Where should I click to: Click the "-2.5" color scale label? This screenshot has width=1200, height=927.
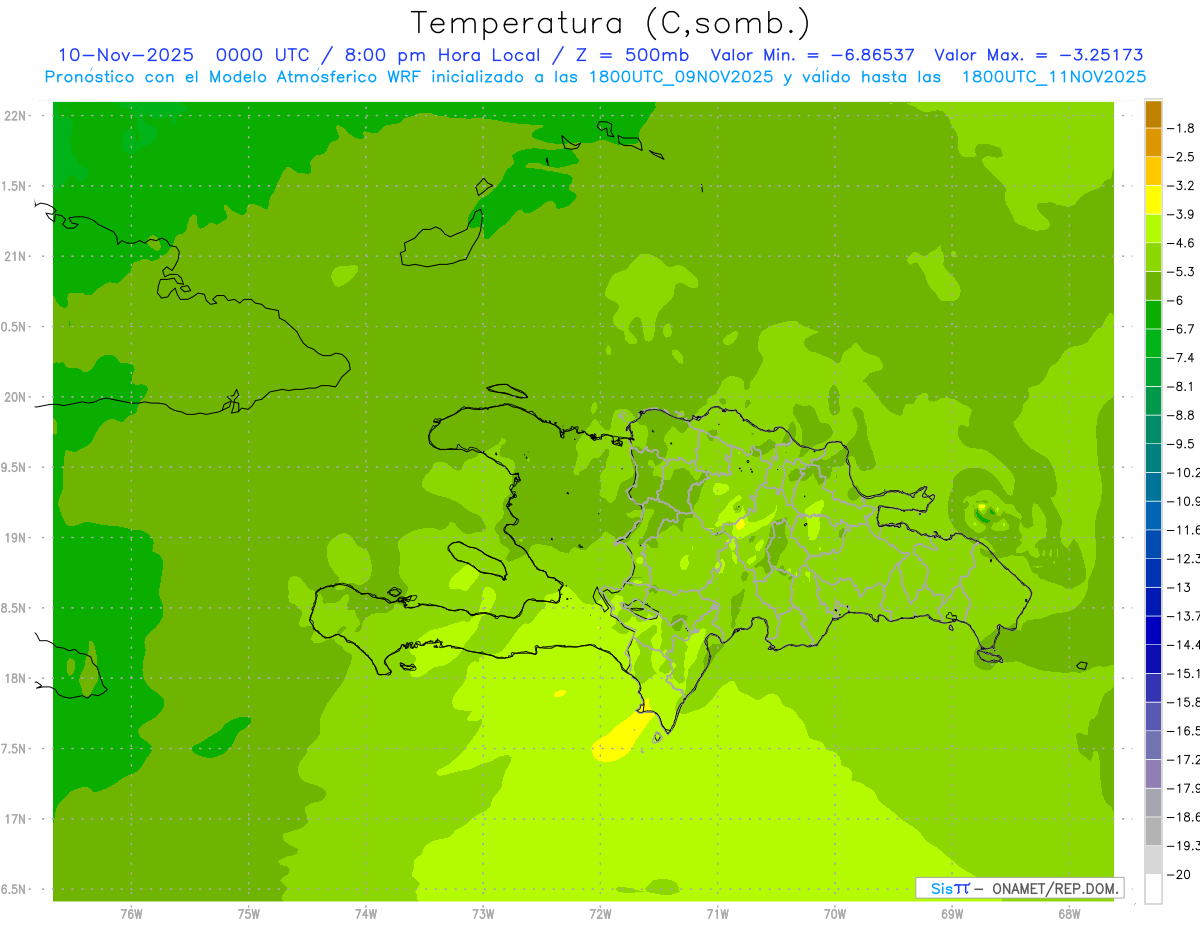coord(1182,157)
